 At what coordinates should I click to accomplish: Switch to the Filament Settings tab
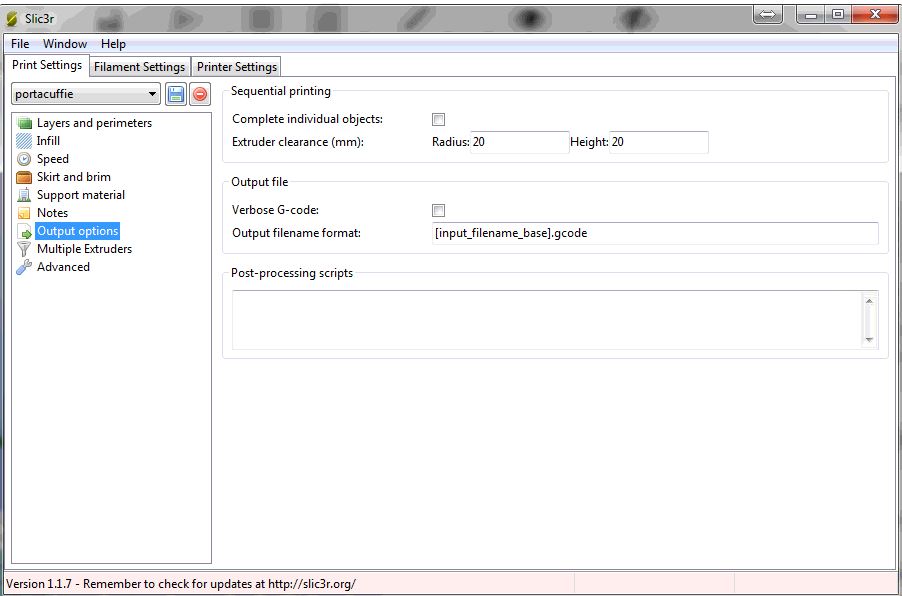pos(140,67)
